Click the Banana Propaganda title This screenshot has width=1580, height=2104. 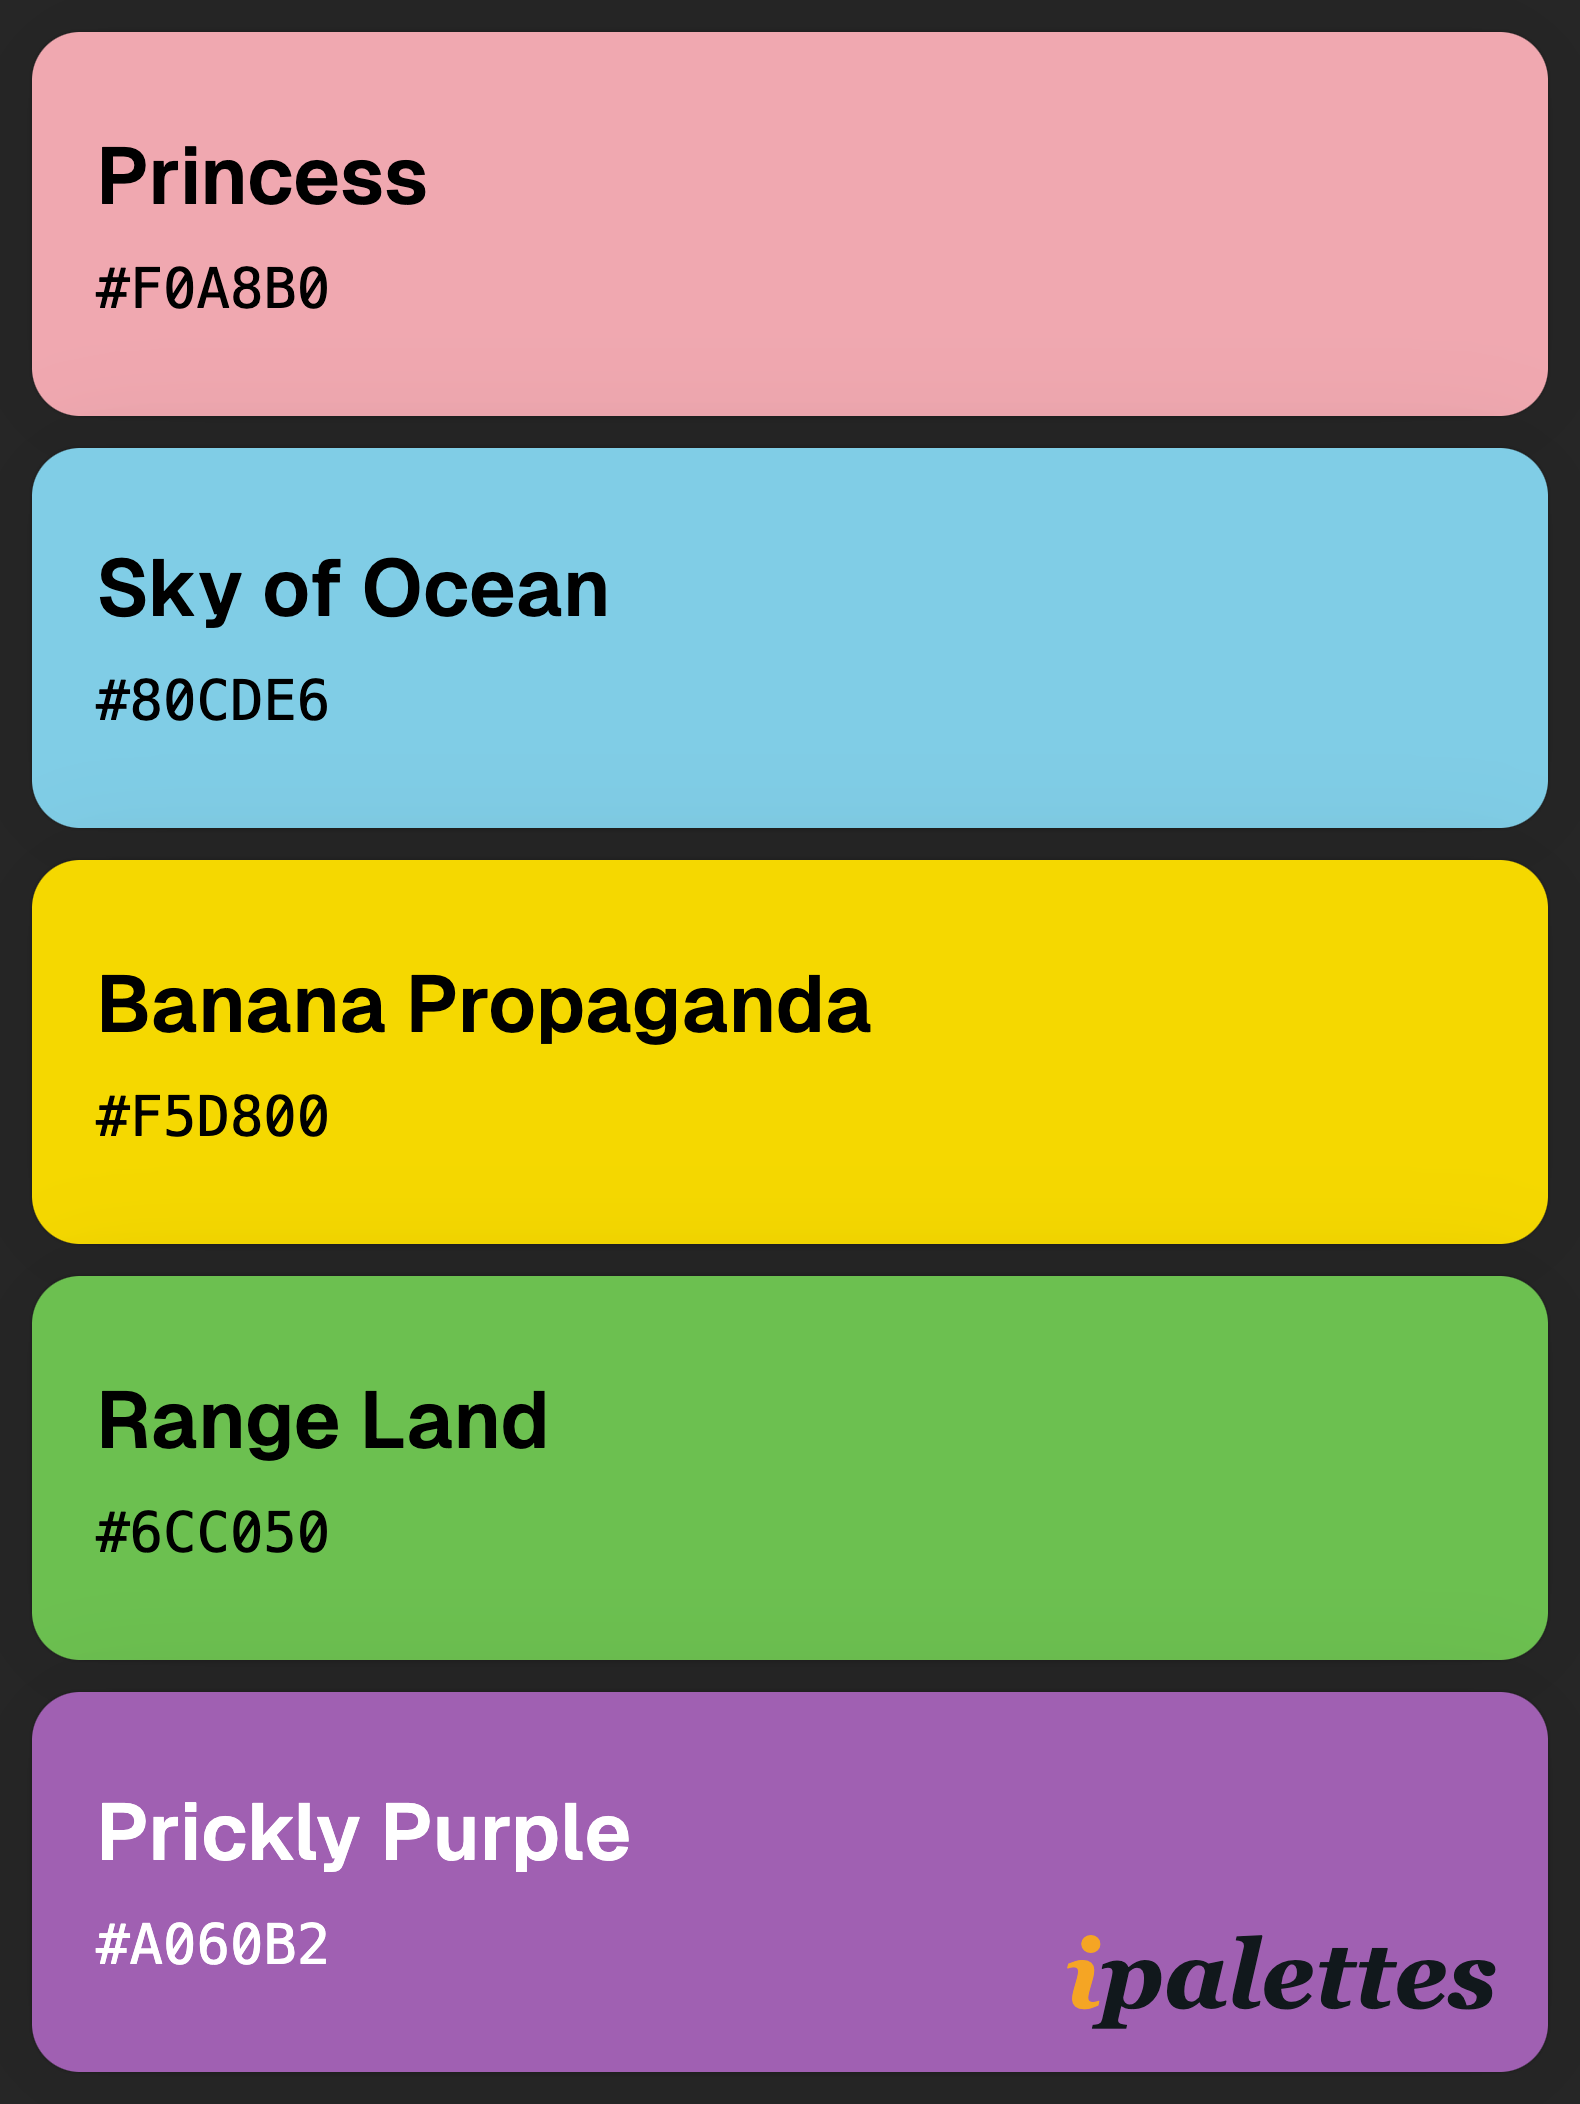(485, 1006)
